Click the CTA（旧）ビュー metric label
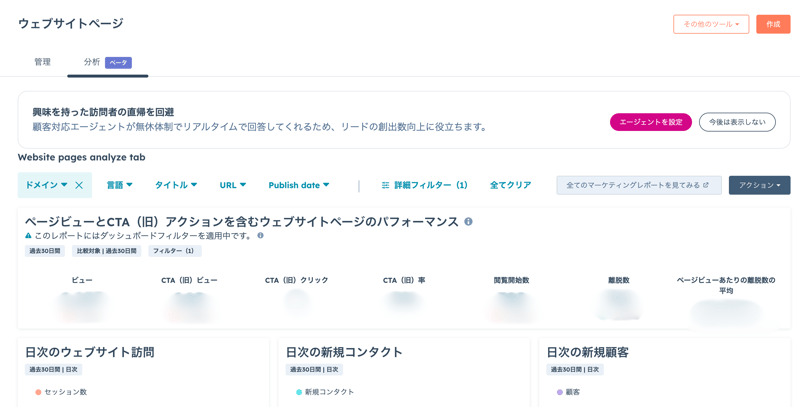Viewport: 800px width, 407px height. (189, 280)
